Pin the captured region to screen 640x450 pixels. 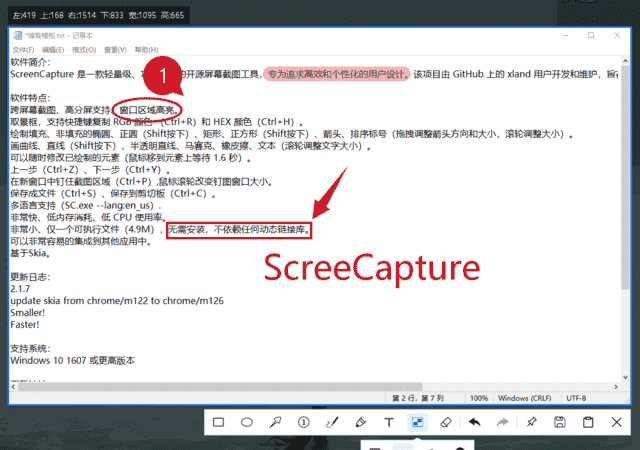[531, 422]
